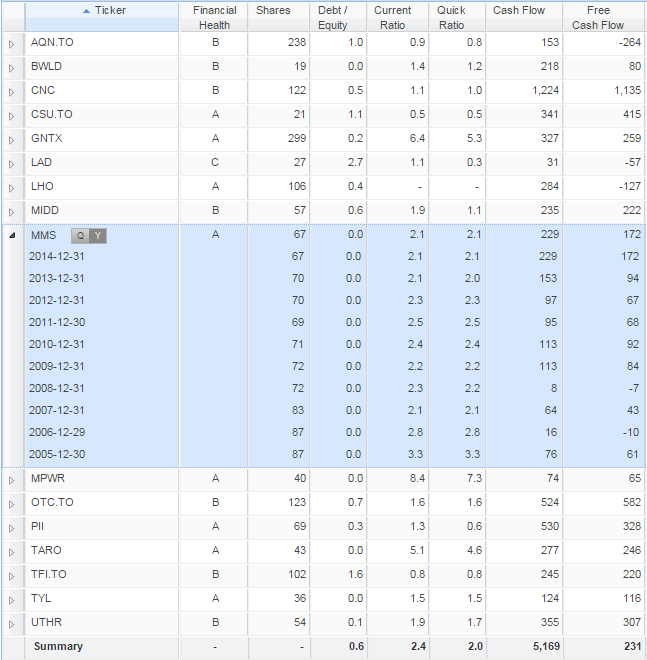Expand the OTC.TO row
The width and height of the screenshot is (647, 660).
point(12,504)
